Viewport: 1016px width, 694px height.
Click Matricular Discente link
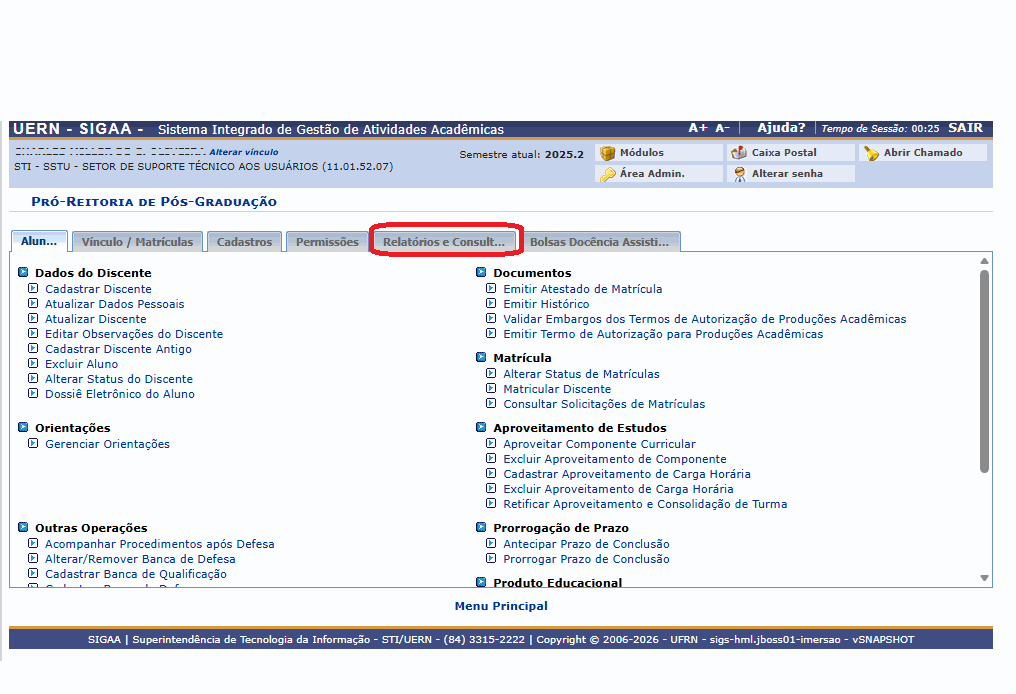[x=557, y=389]
